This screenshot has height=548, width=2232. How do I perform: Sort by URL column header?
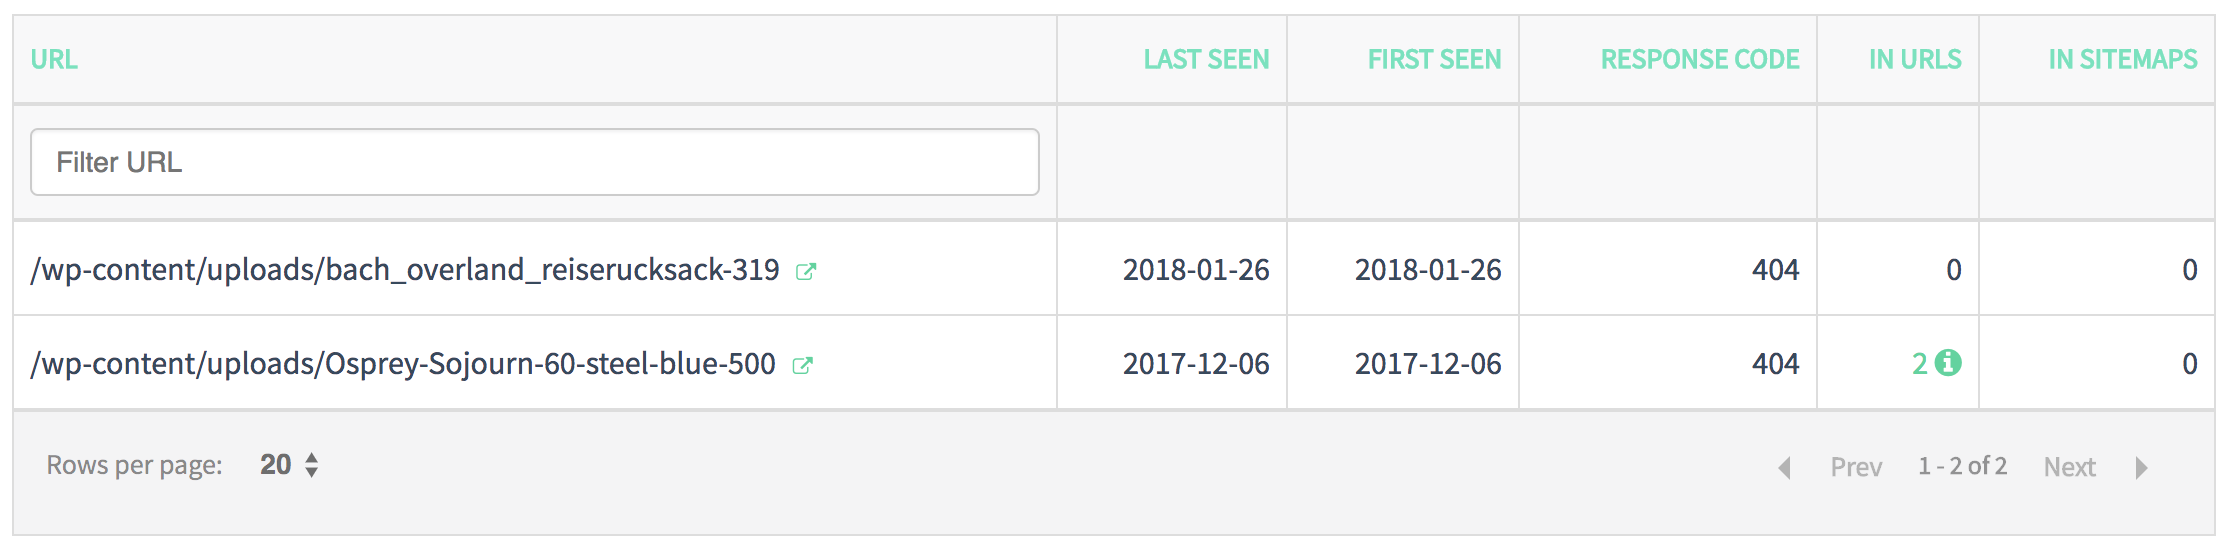click(x=54, y=59)
